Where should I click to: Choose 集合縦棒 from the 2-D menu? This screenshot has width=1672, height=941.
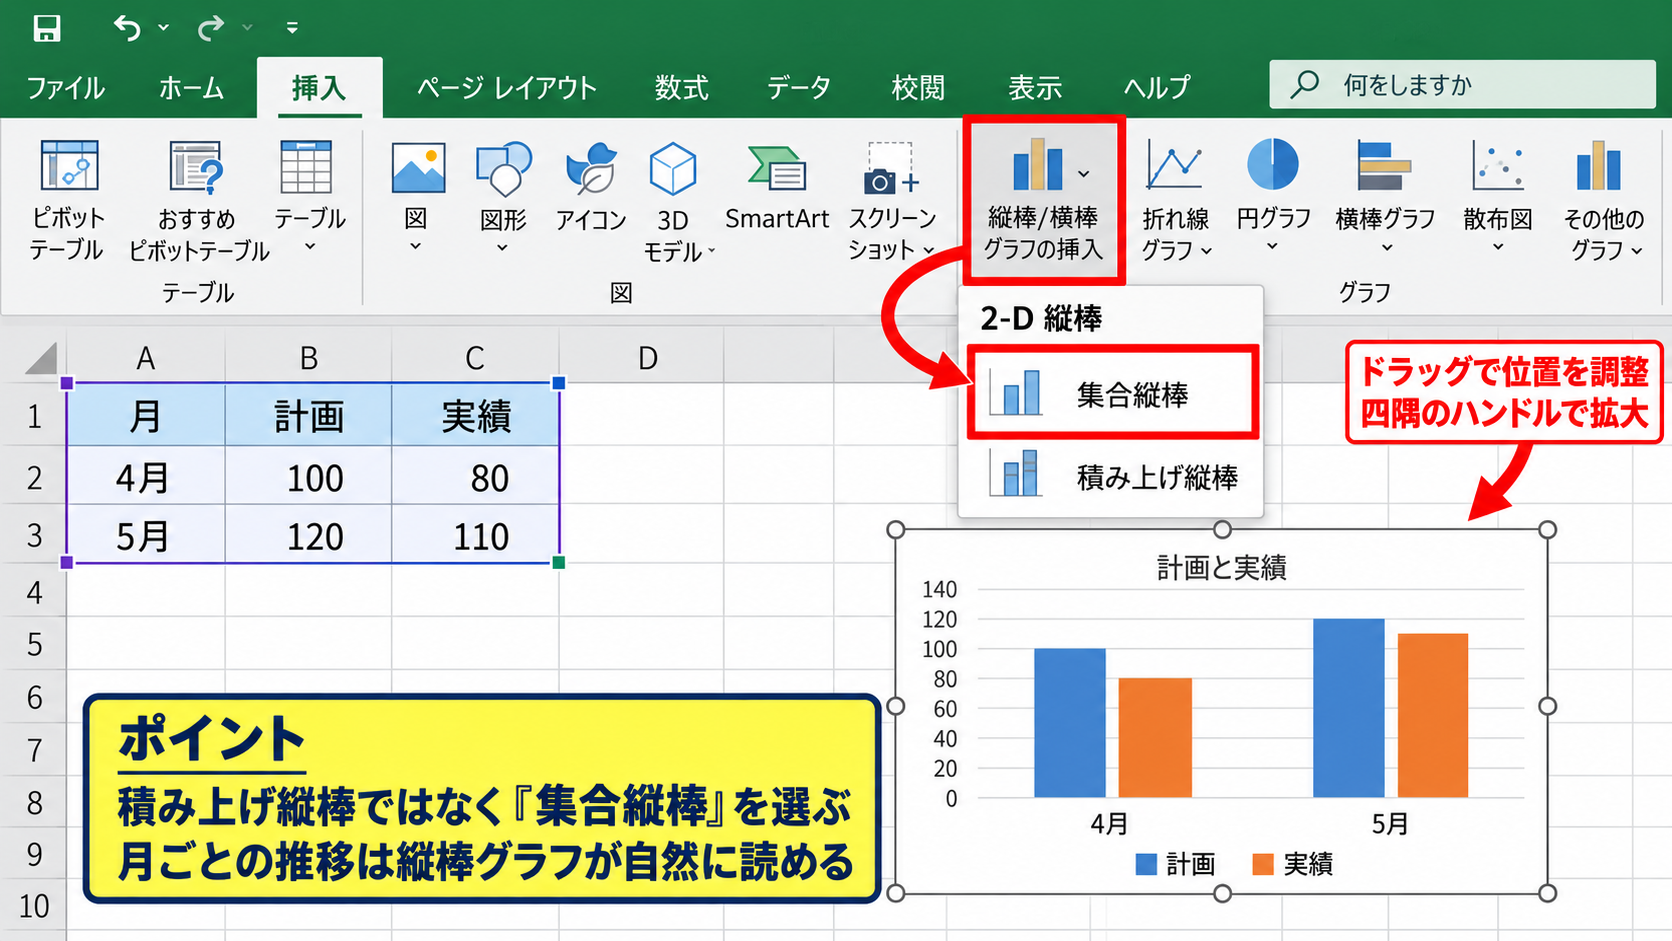click(1112, 394)
